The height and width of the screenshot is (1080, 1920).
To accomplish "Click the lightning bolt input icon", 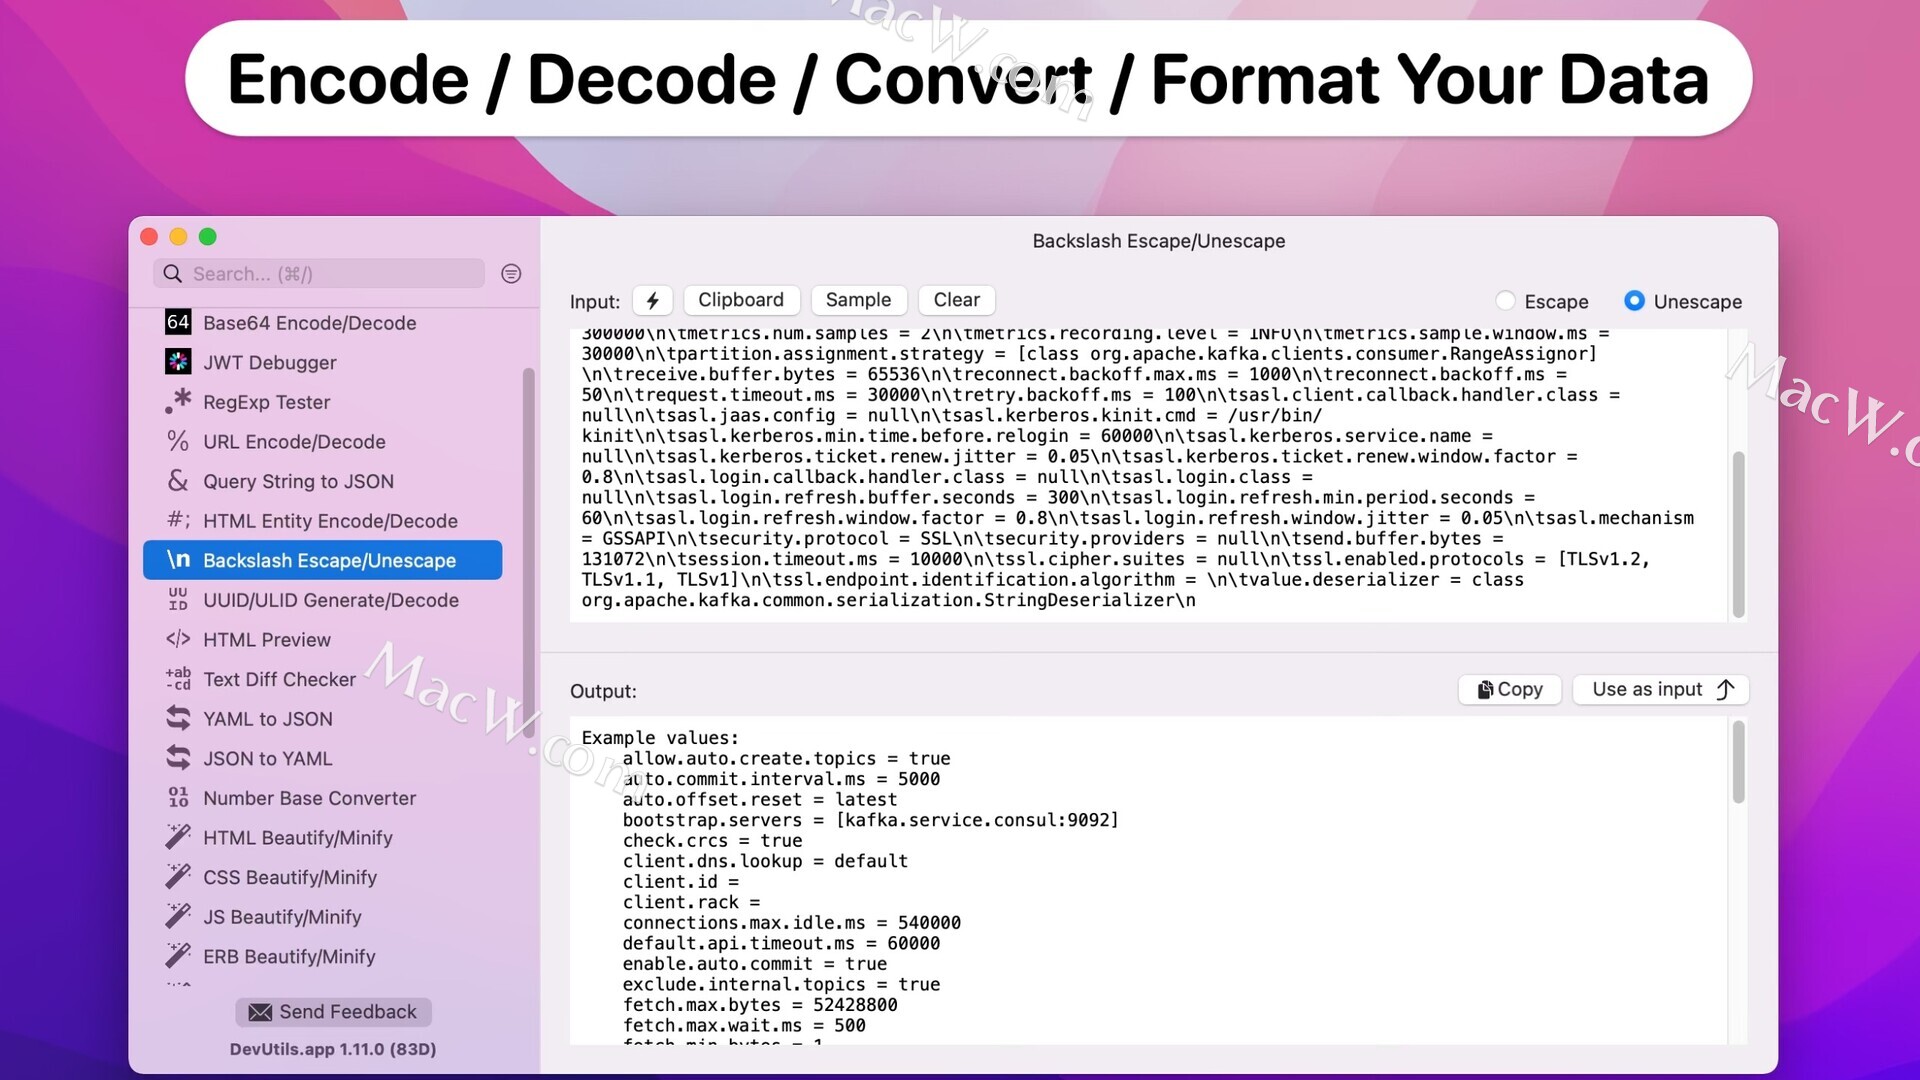I will [x=652, y=300].
